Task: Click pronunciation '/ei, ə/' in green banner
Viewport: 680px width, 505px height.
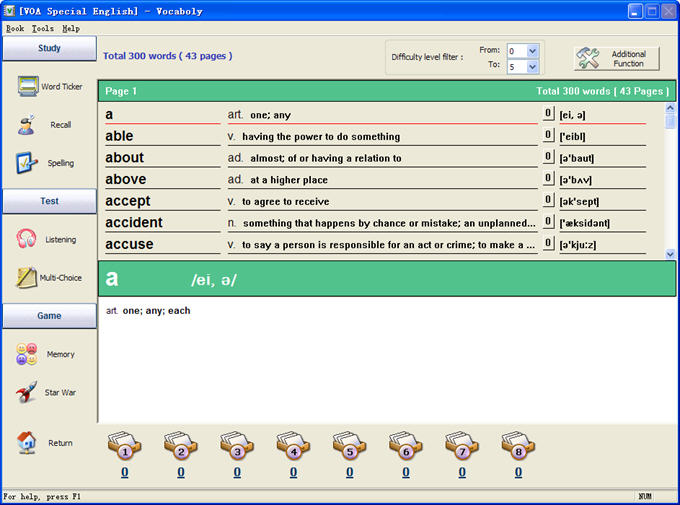Action: [213, 280]
